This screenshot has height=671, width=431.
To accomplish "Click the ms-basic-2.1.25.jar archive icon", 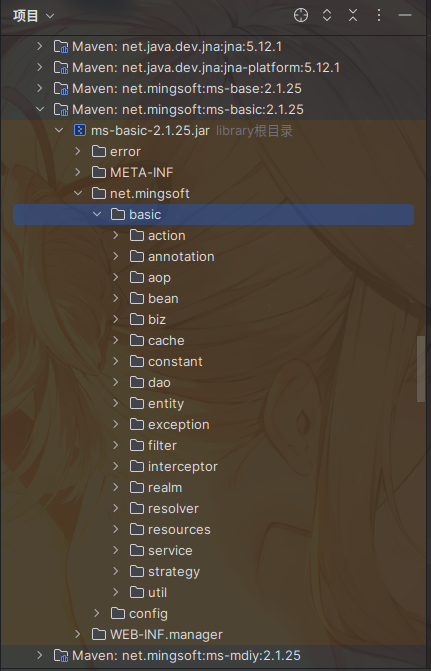I will [x=80, y=130].
